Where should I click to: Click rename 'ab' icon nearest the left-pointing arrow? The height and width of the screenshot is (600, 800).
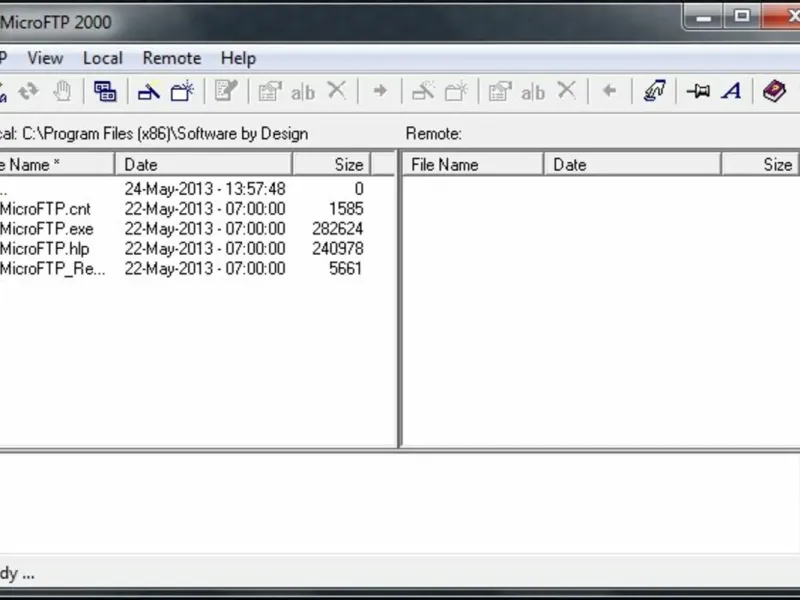533,93
